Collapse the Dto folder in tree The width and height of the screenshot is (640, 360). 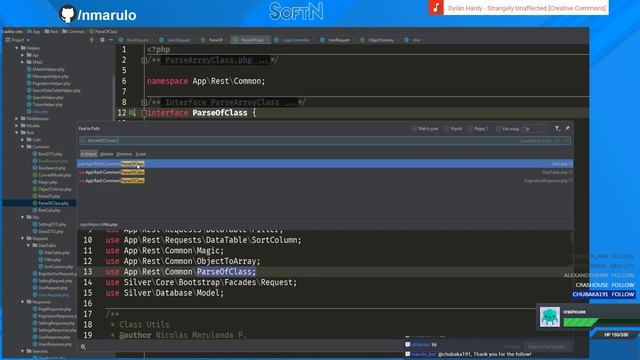22,217
